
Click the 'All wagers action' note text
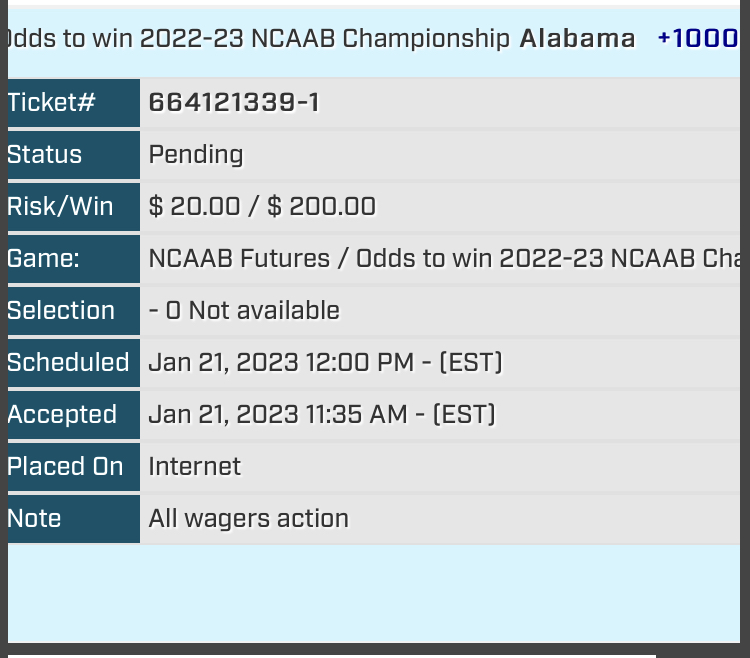249,519
